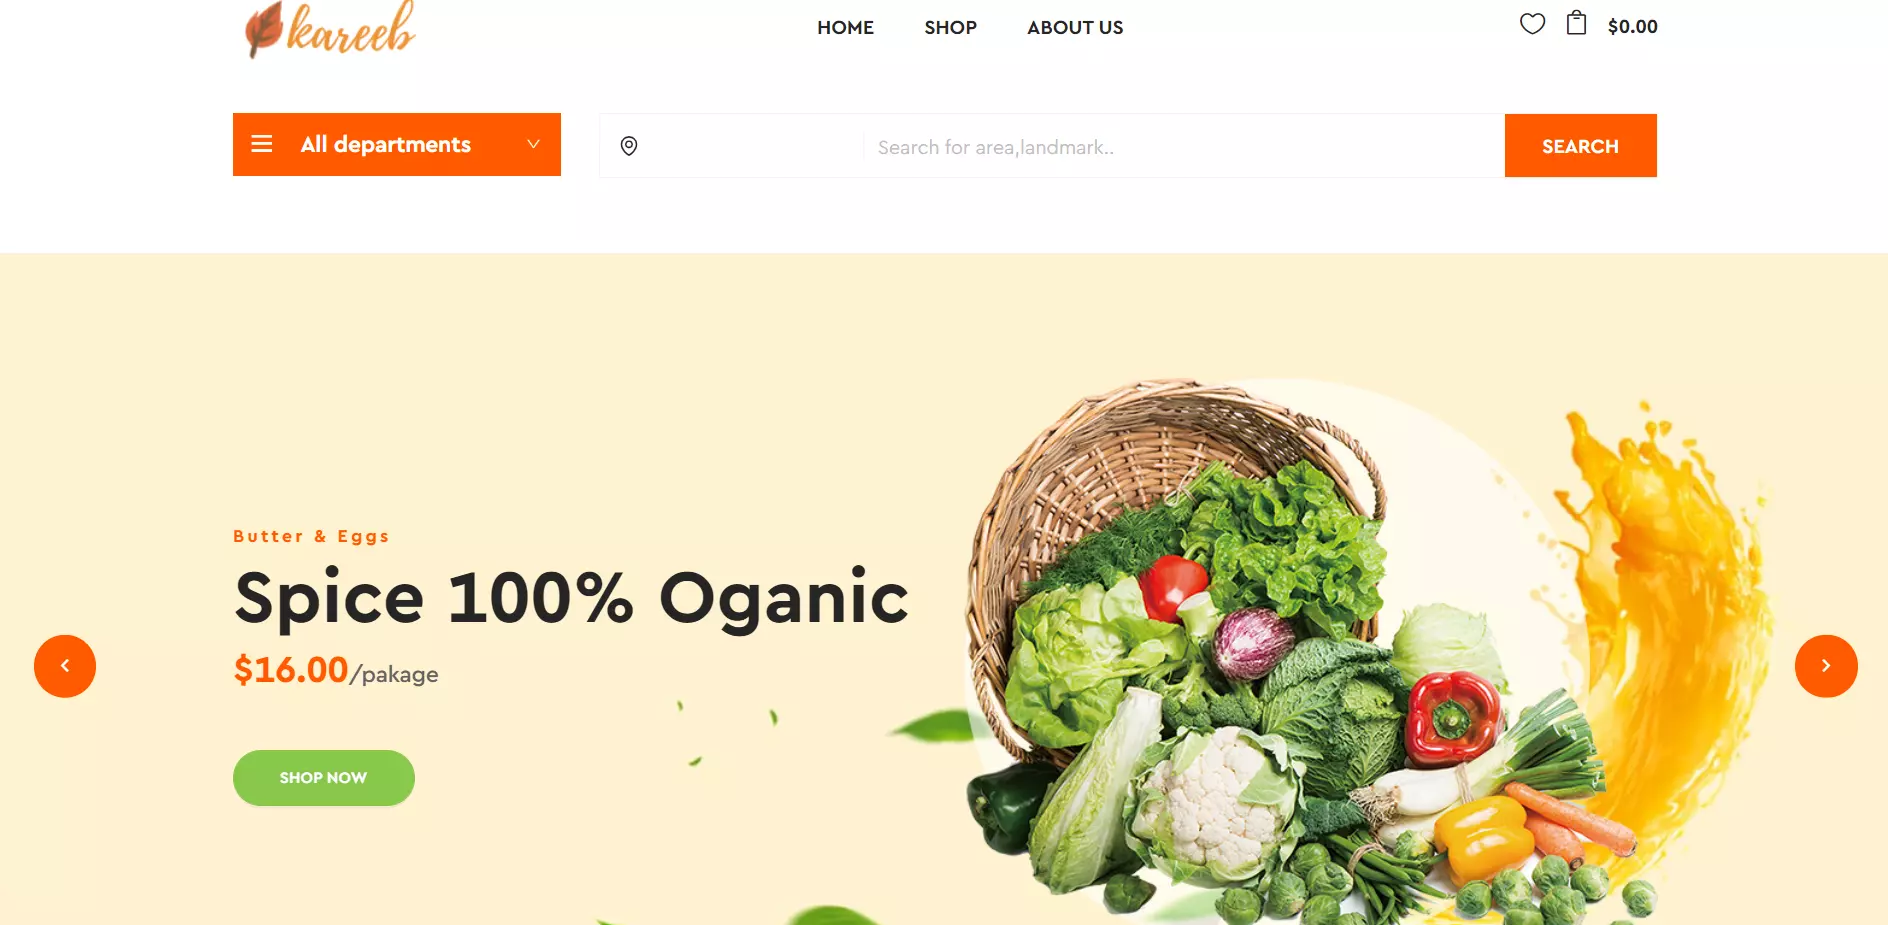This screenshot has width=1888, height=925.
Task: Open the ABOUT US menu item
Action: [x=1075, y=28]
